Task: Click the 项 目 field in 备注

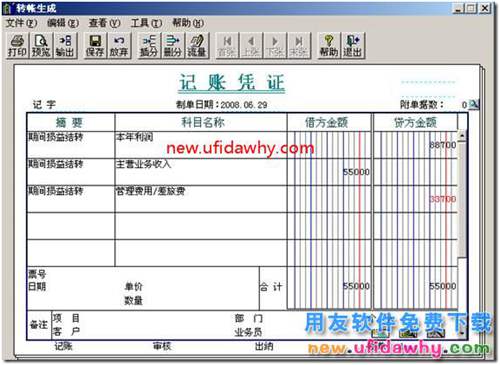Action: click(x=66, y=318)
